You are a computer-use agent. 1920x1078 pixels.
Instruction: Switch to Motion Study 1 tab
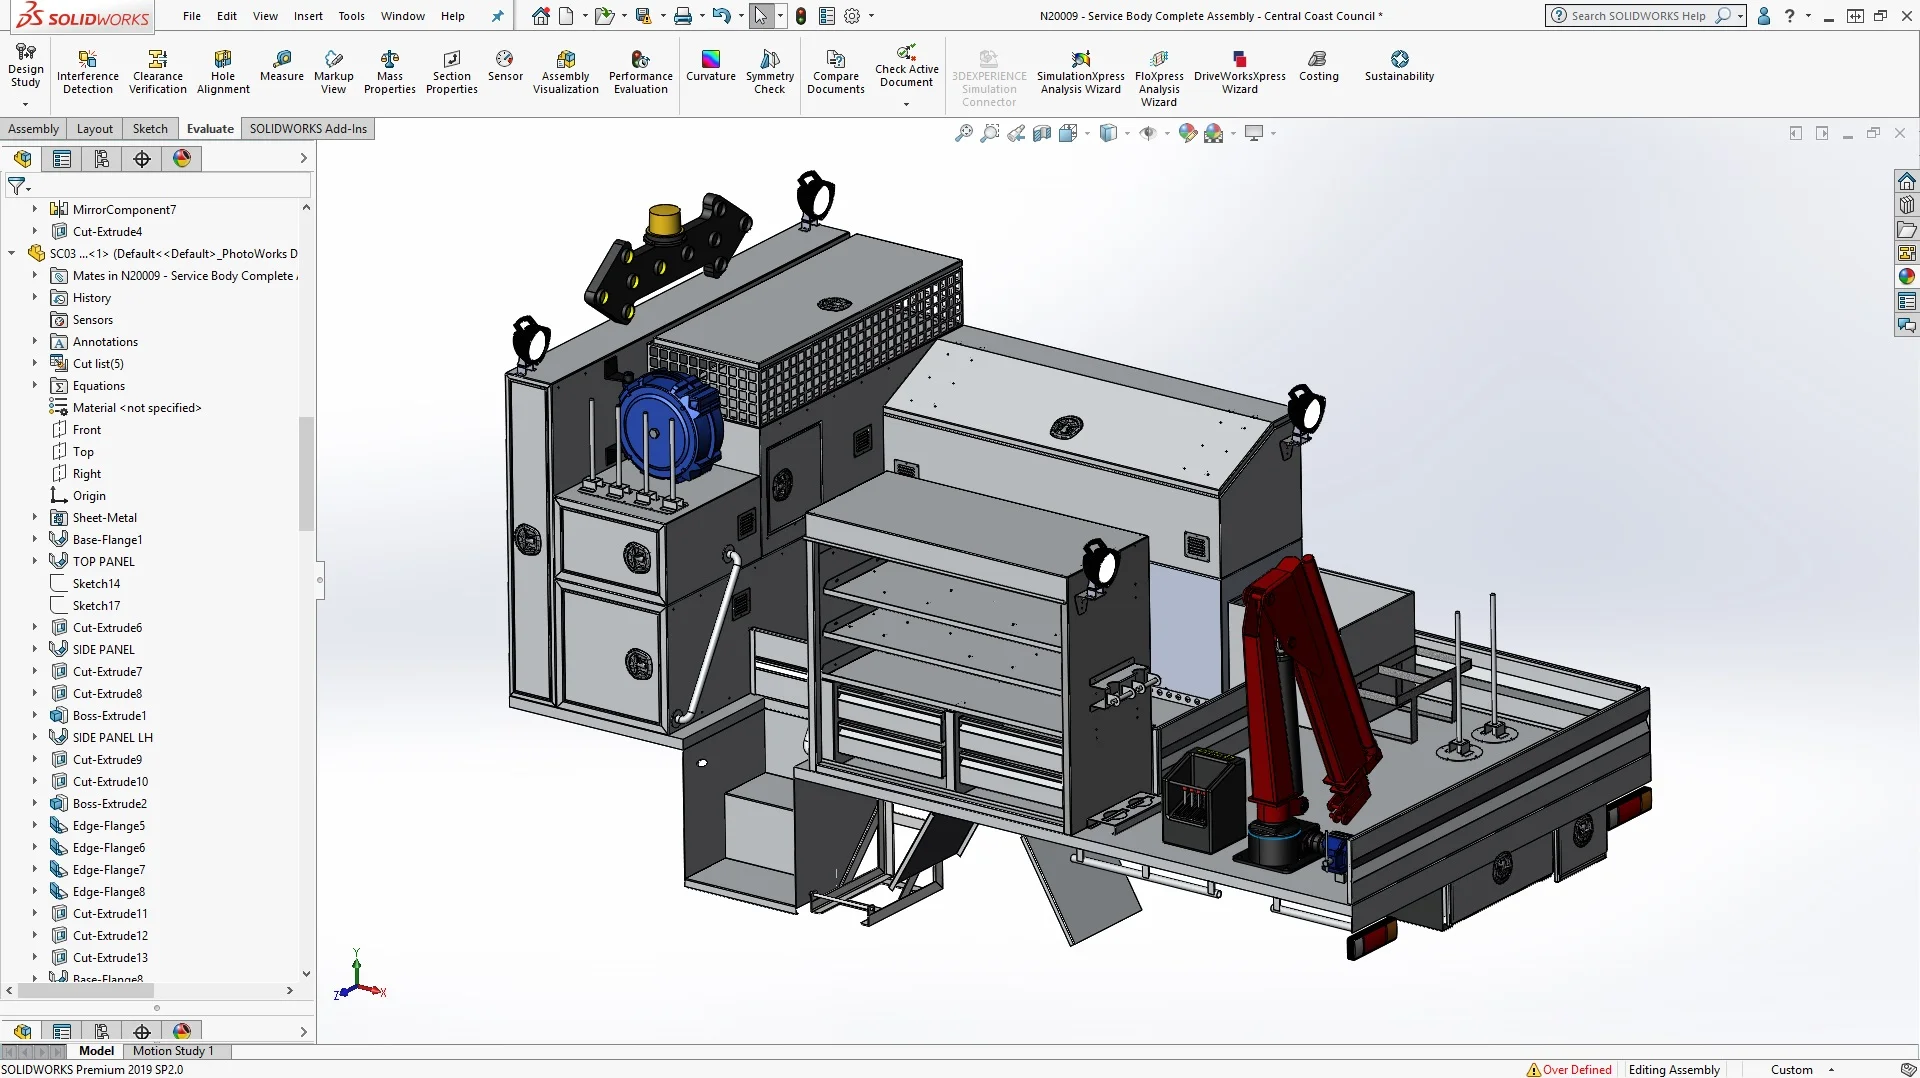[173, 1051]
